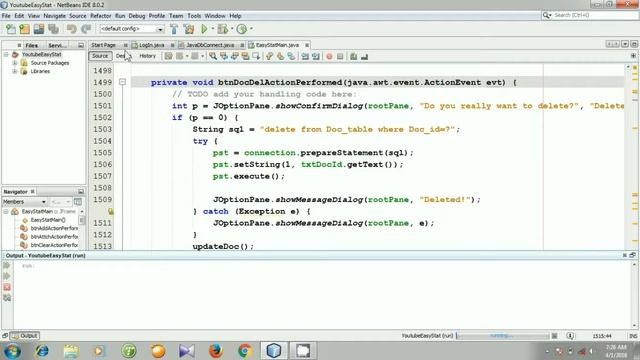Open Internet Explorer from the taskbar
The width and height of the screenshot is (640, 360).
(x=42, y=351)
